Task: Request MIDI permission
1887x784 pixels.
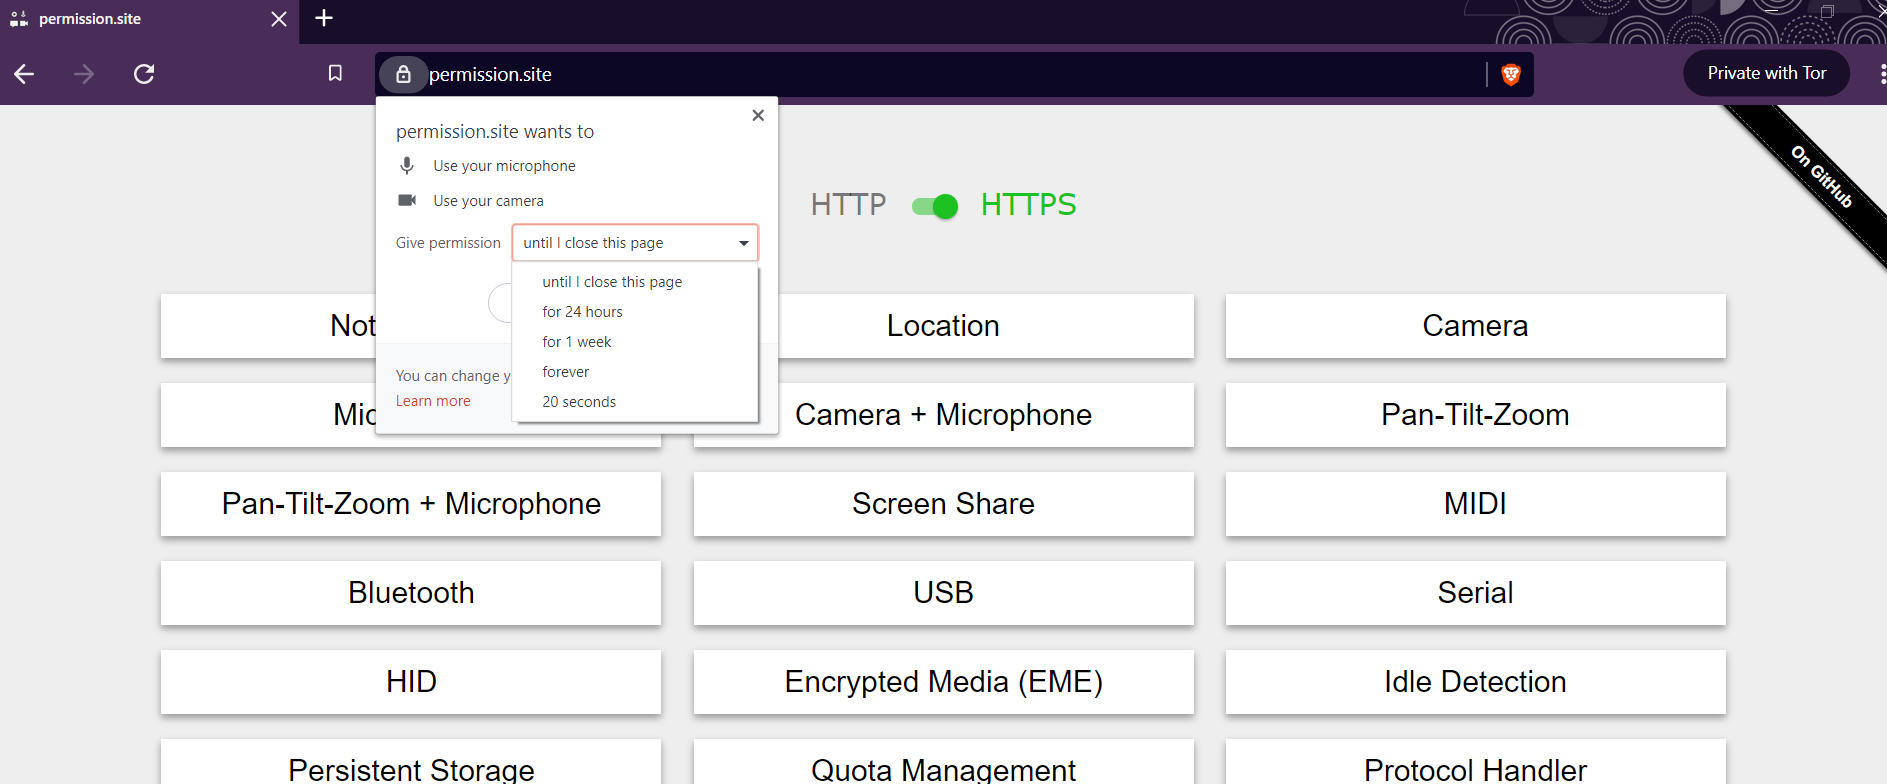Action: [x=1475, y=504]
